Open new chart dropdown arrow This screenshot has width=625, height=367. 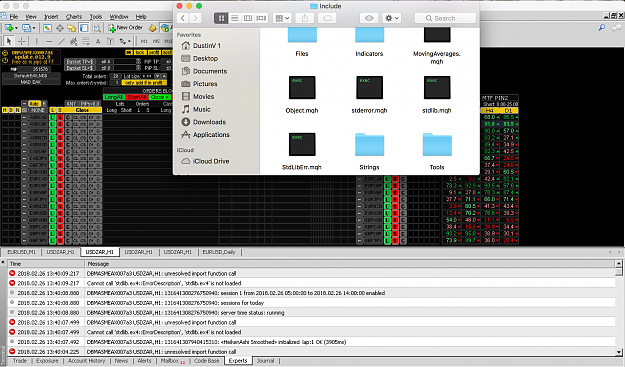coord(16,28)
